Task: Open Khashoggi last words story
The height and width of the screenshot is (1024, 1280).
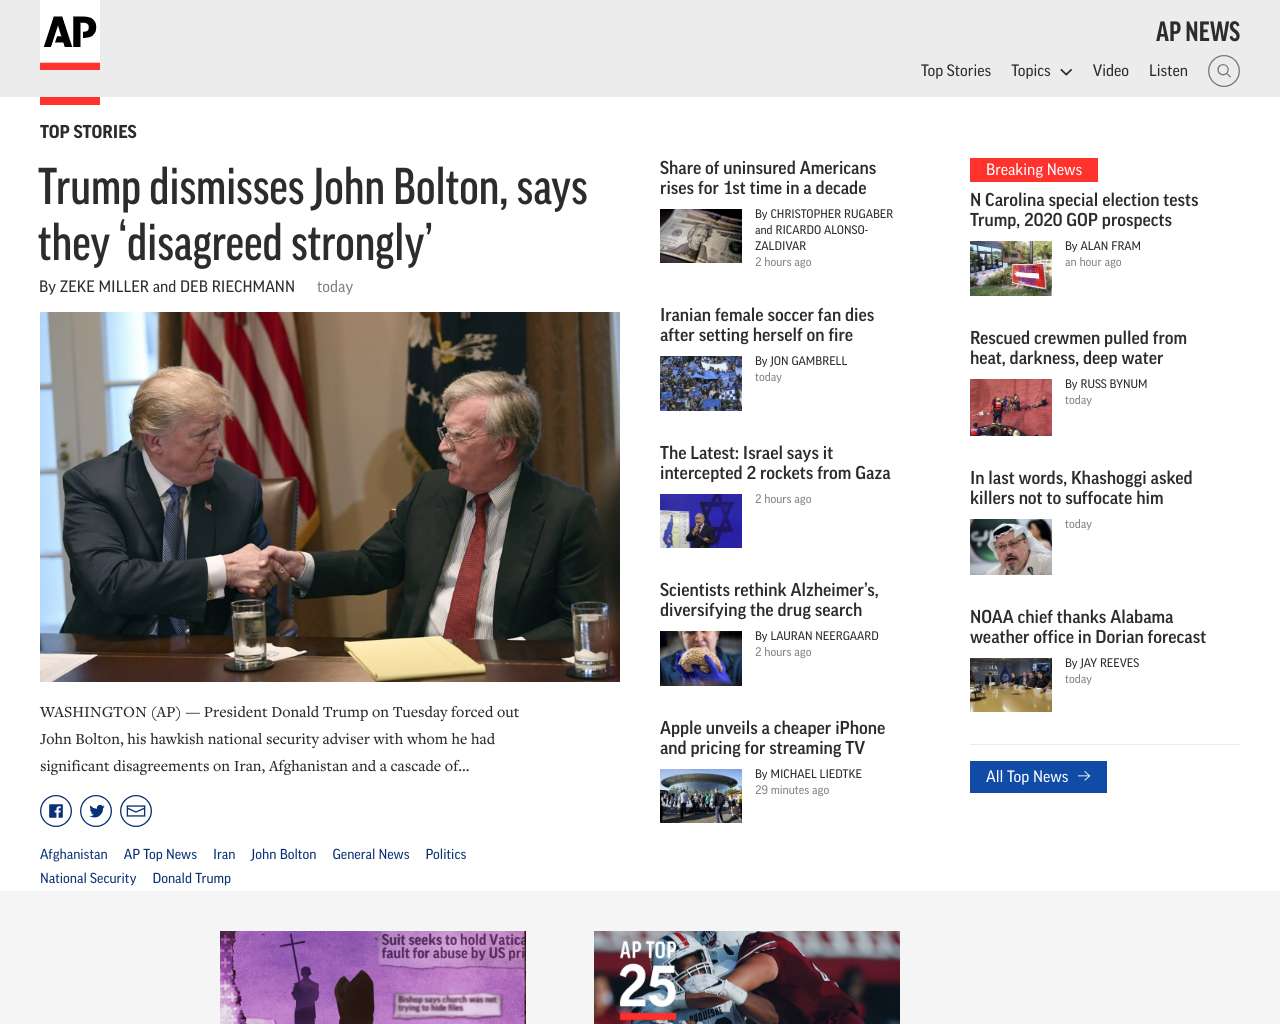Action: coord(1081,488)
